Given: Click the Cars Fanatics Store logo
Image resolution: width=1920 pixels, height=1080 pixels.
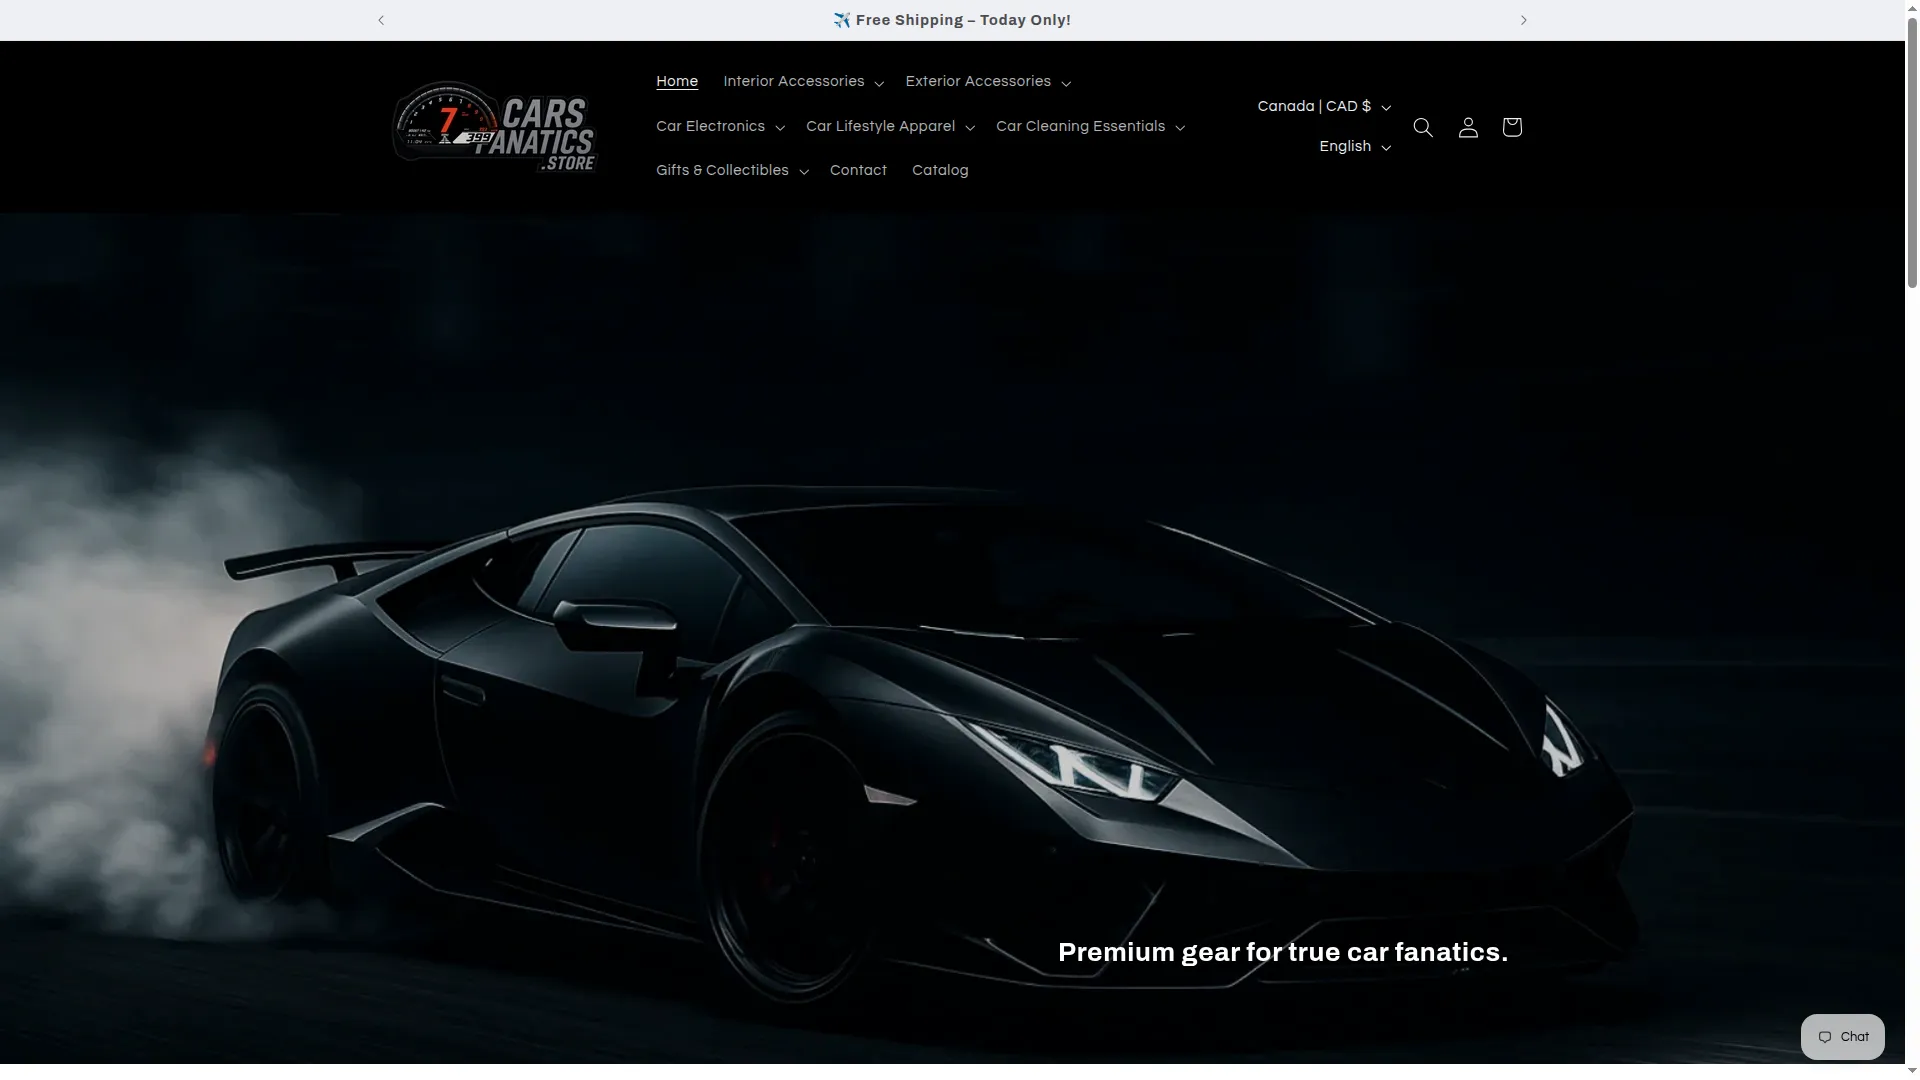Looking at the screenshot, I should [494, 127].
